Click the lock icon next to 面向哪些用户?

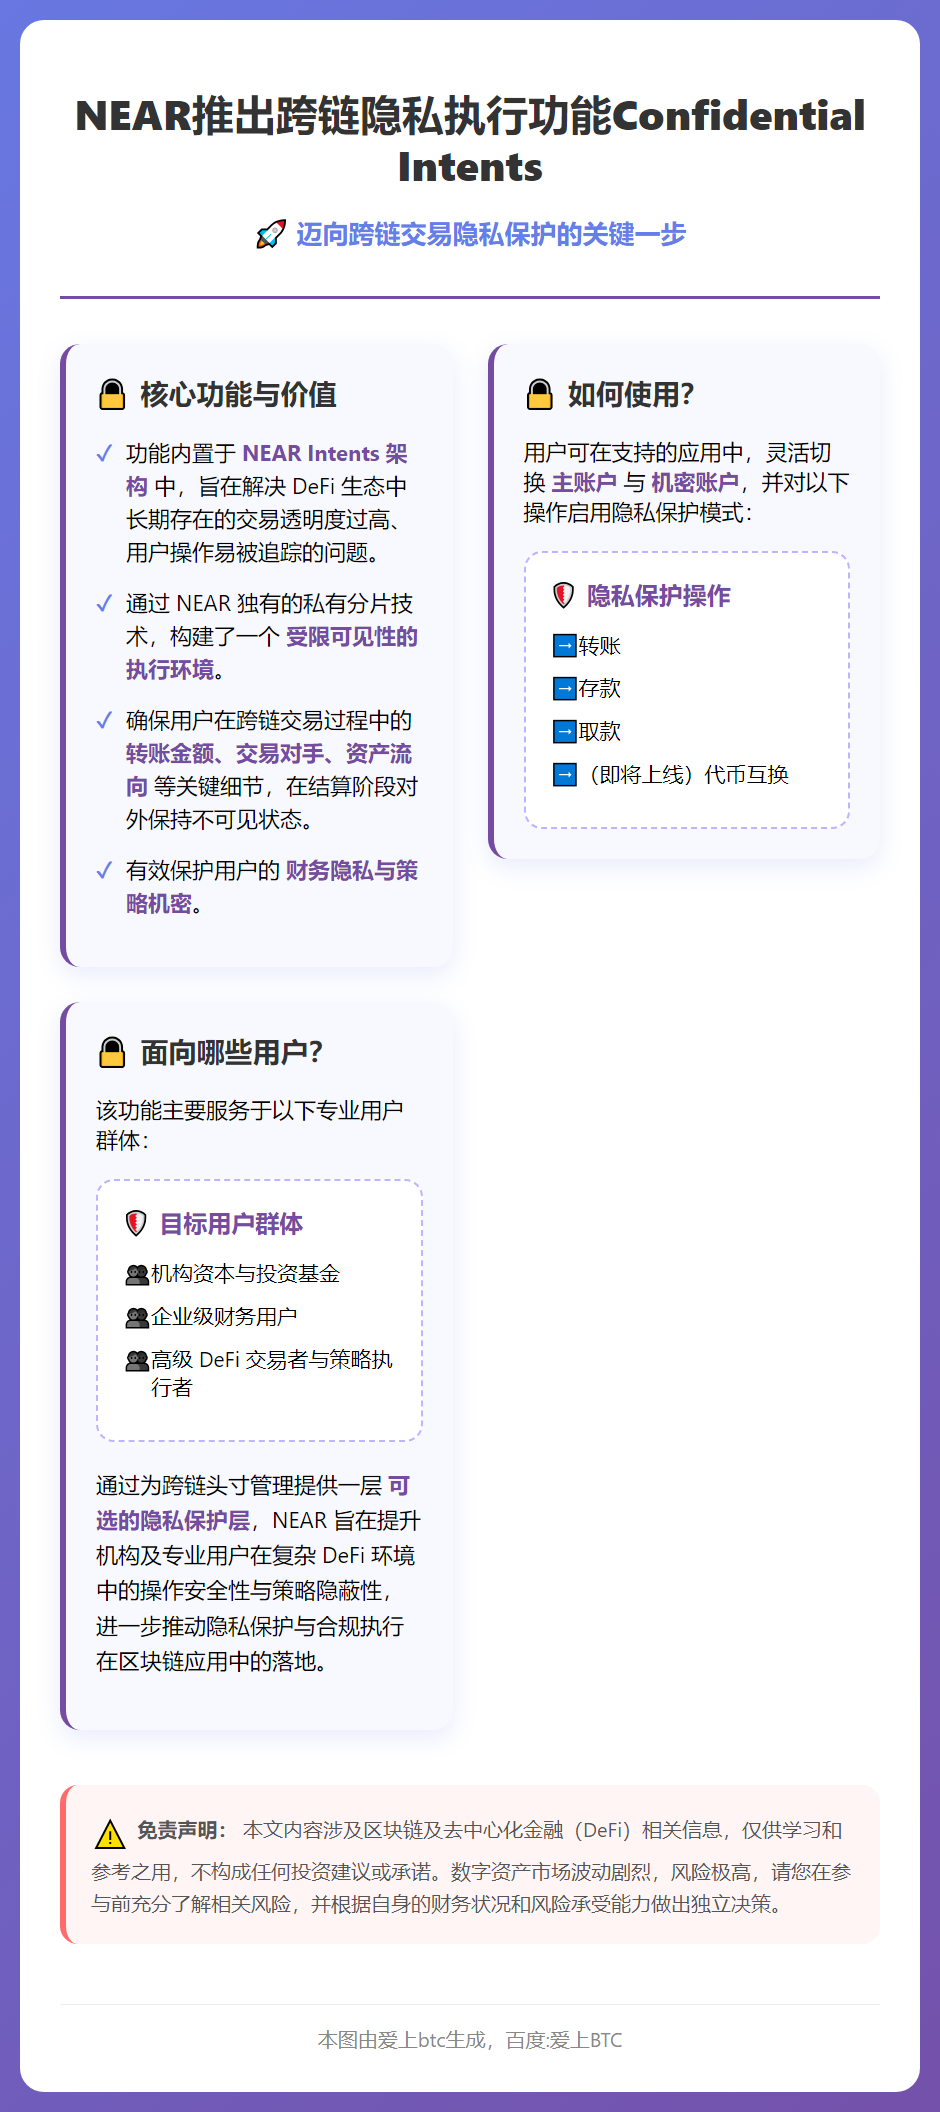(x=112, y=1053)
